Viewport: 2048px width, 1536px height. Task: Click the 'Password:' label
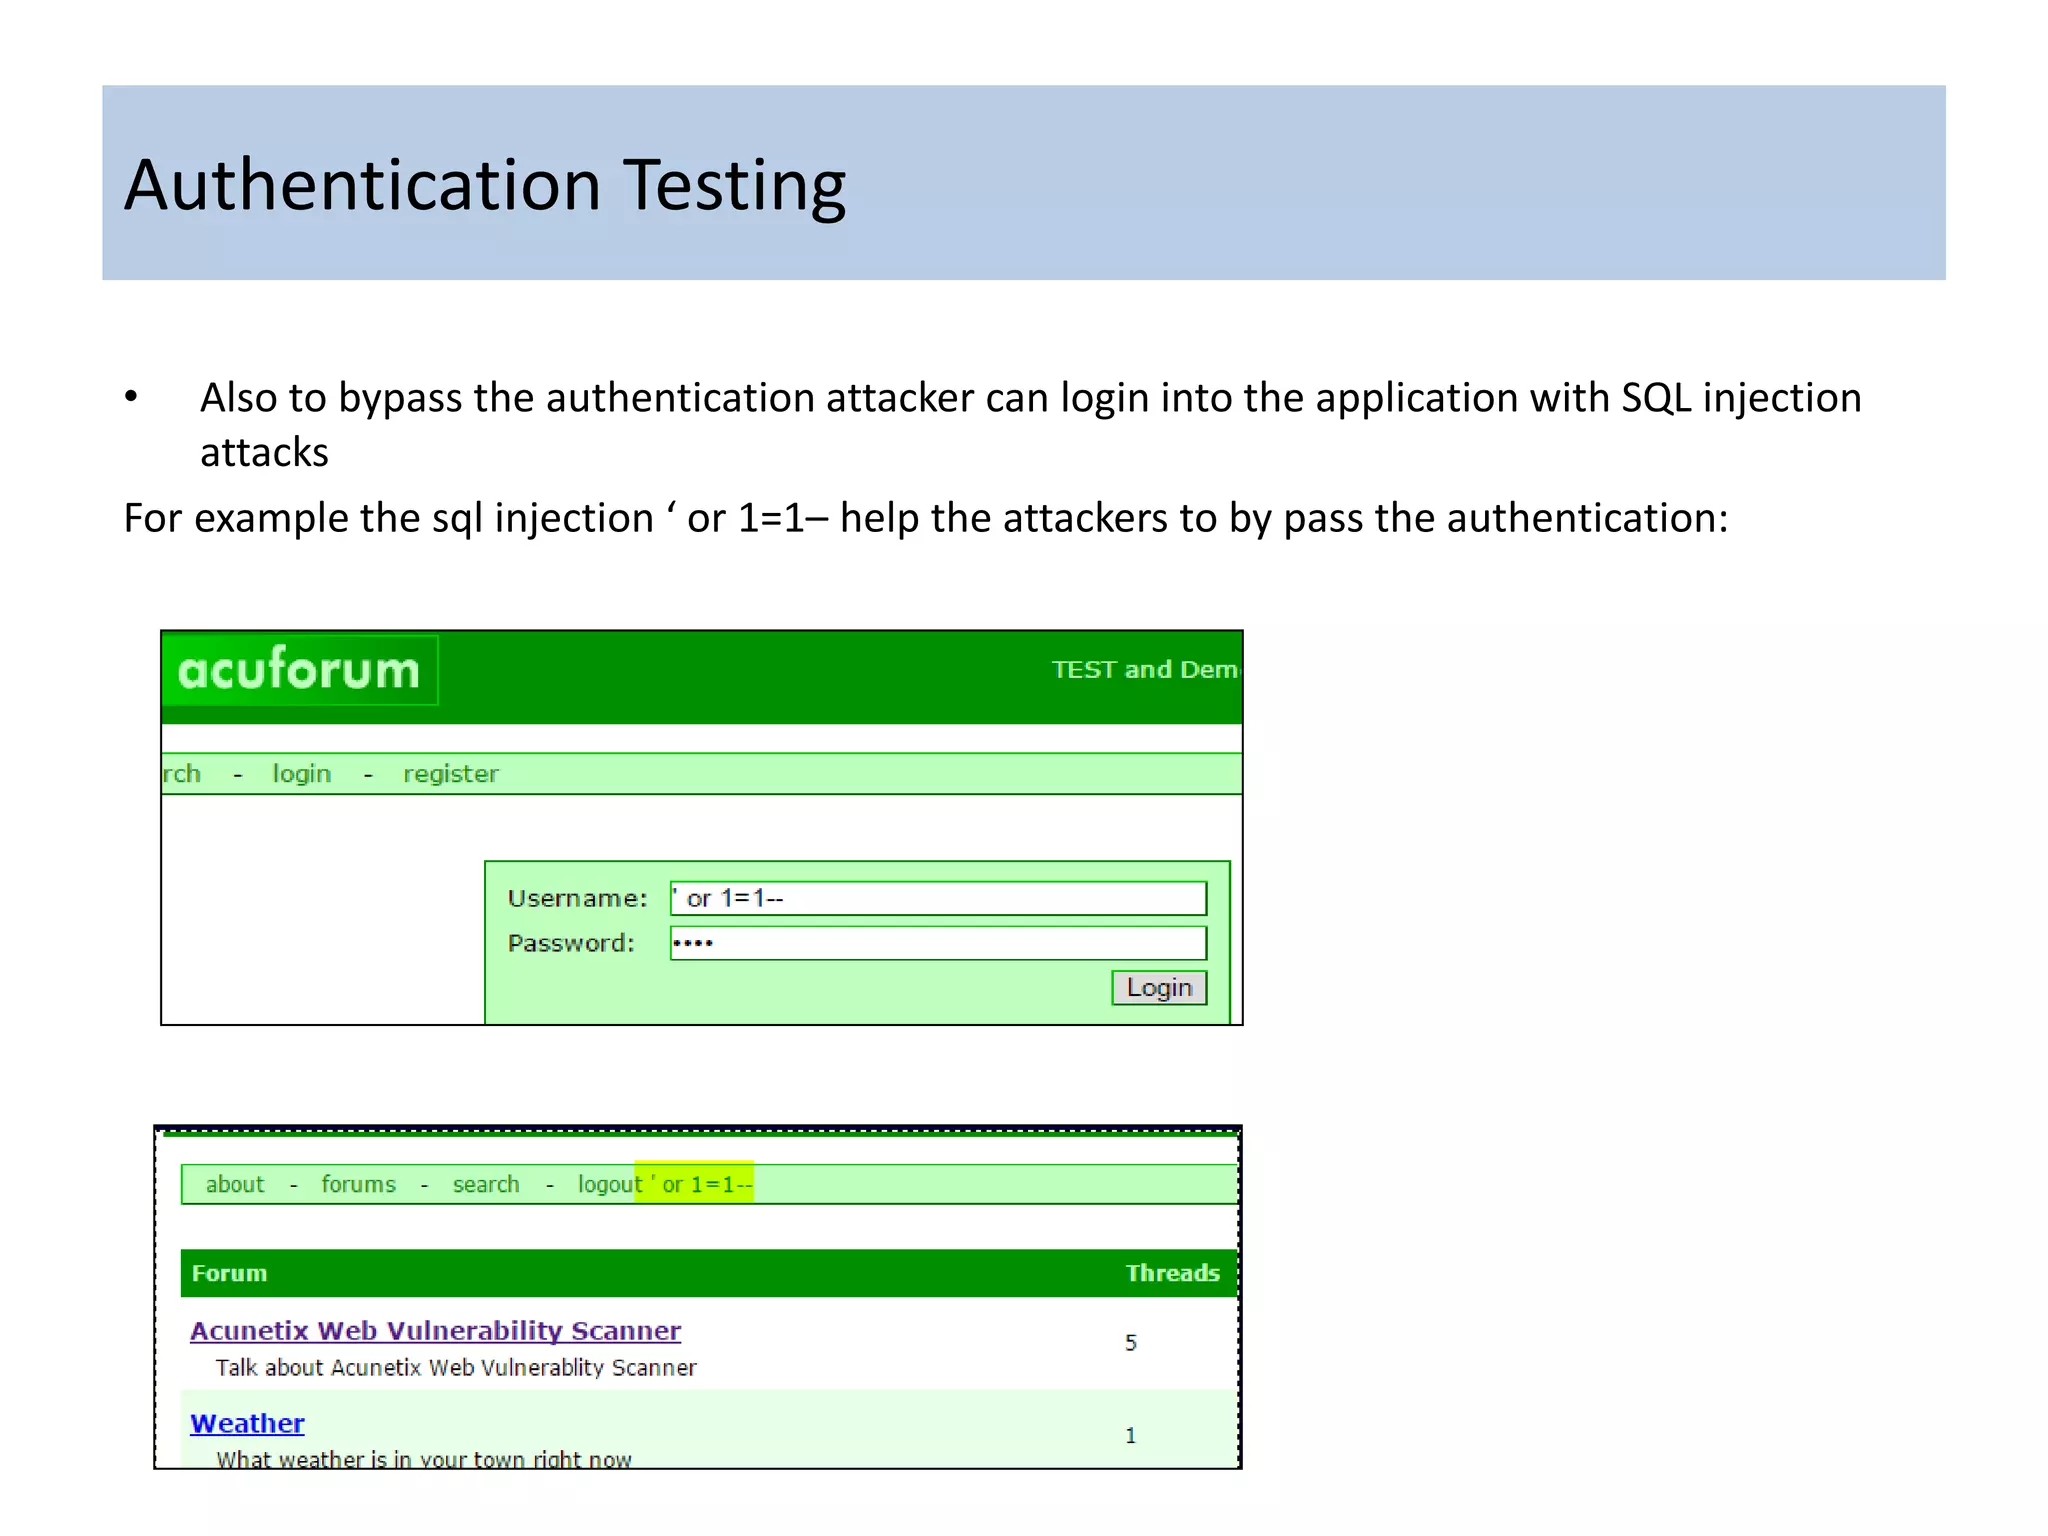pos(571,943)
